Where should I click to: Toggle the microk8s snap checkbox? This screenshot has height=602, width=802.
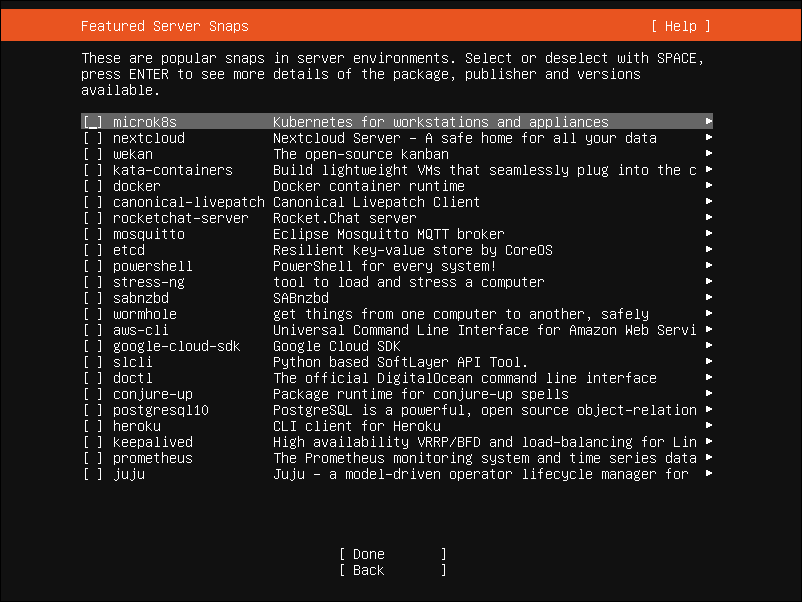(x=93, y=122)
